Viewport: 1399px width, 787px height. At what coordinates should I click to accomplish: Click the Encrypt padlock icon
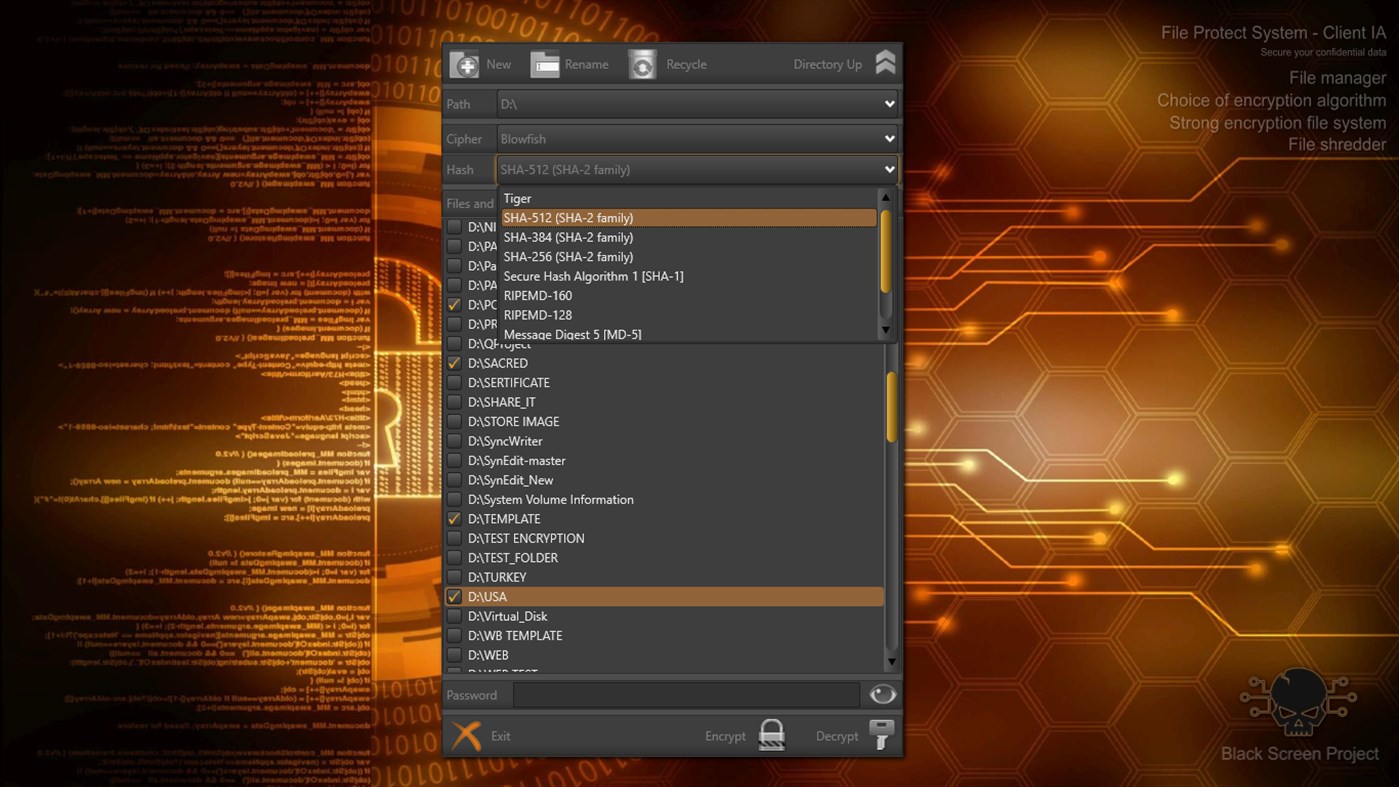point(770,734)
